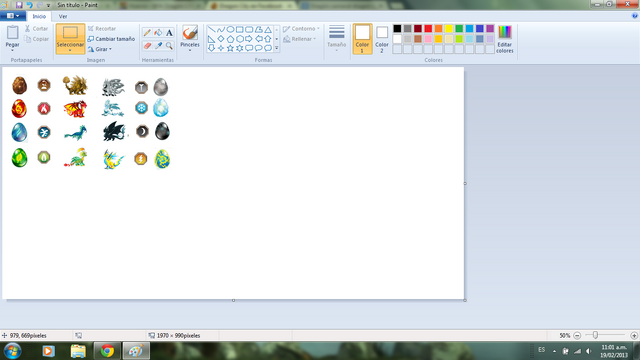Pick the red color swatch

click(428, 29)
